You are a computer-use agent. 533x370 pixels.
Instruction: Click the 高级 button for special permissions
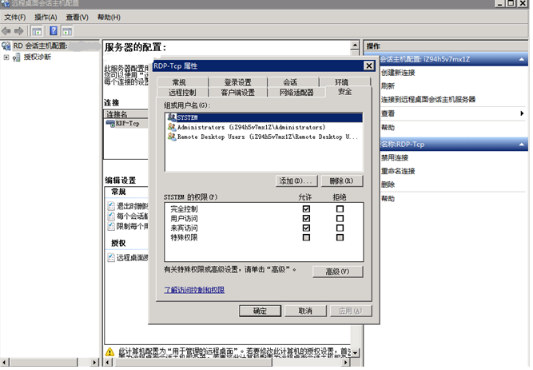338,271
